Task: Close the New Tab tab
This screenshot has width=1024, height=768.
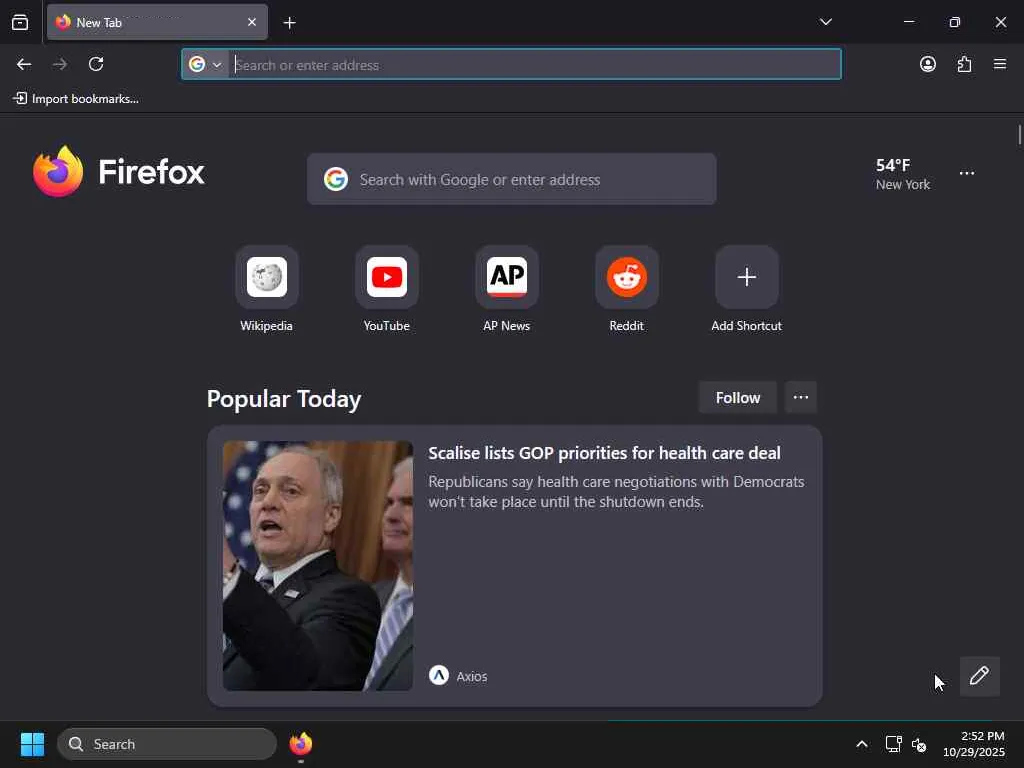Action: tap(252, 22)
